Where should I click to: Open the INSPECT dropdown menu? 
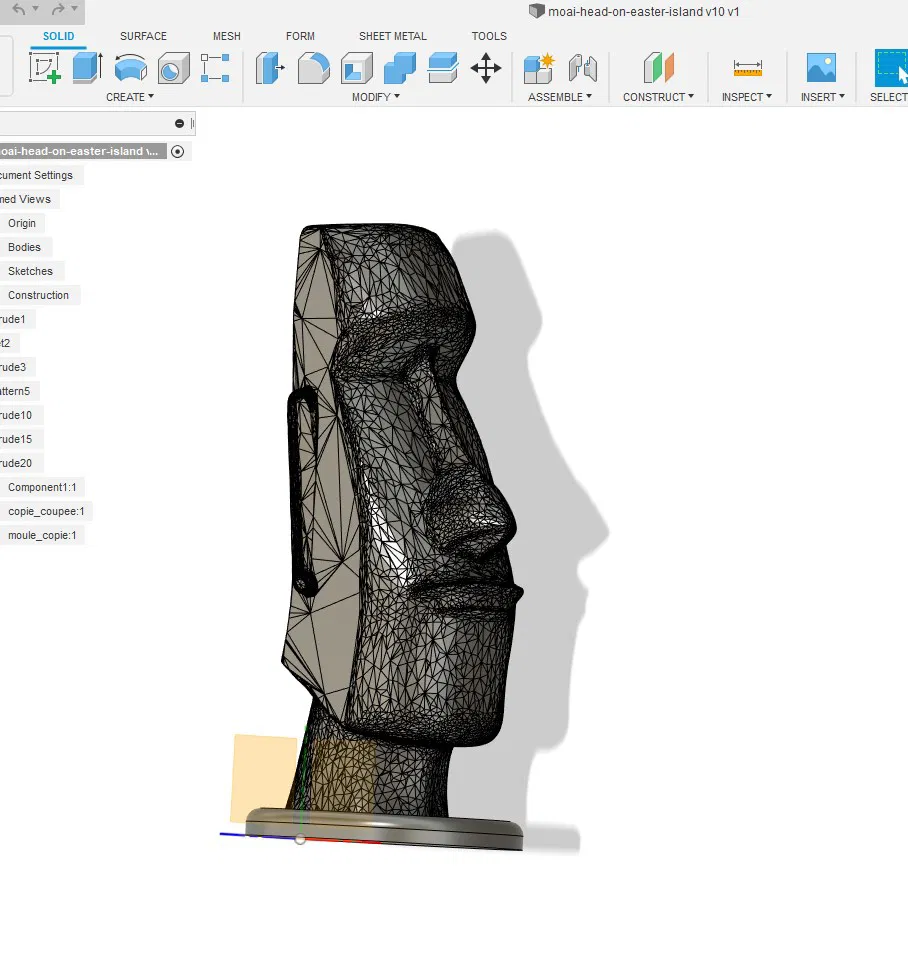point(747,97)
